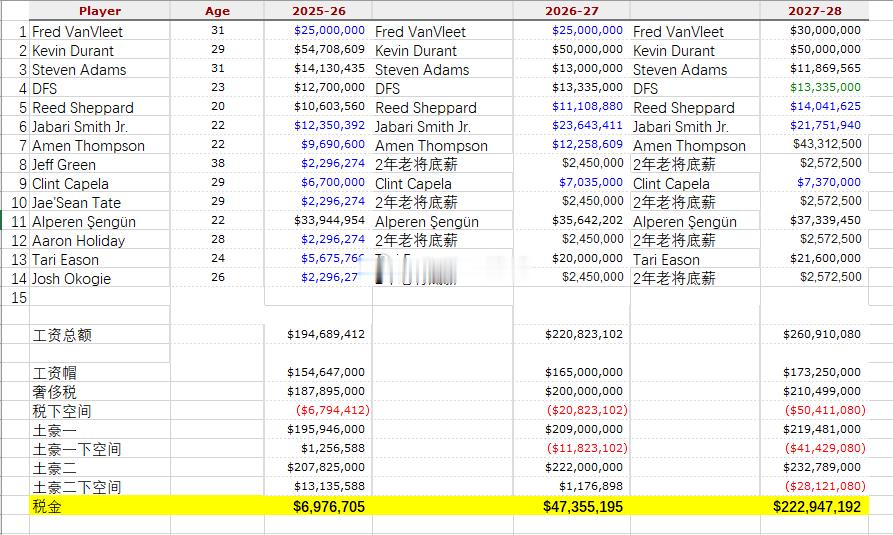Click the 2026-27 season header
This screenshot has width=893, height=535.
571,11
